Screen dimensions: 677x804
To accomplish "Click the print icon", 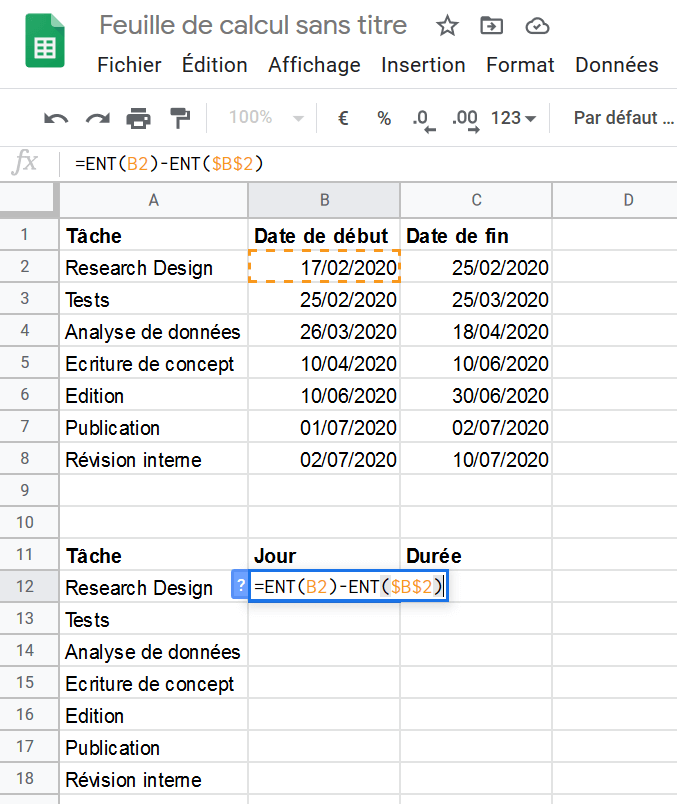I will (x=138, y=118).
